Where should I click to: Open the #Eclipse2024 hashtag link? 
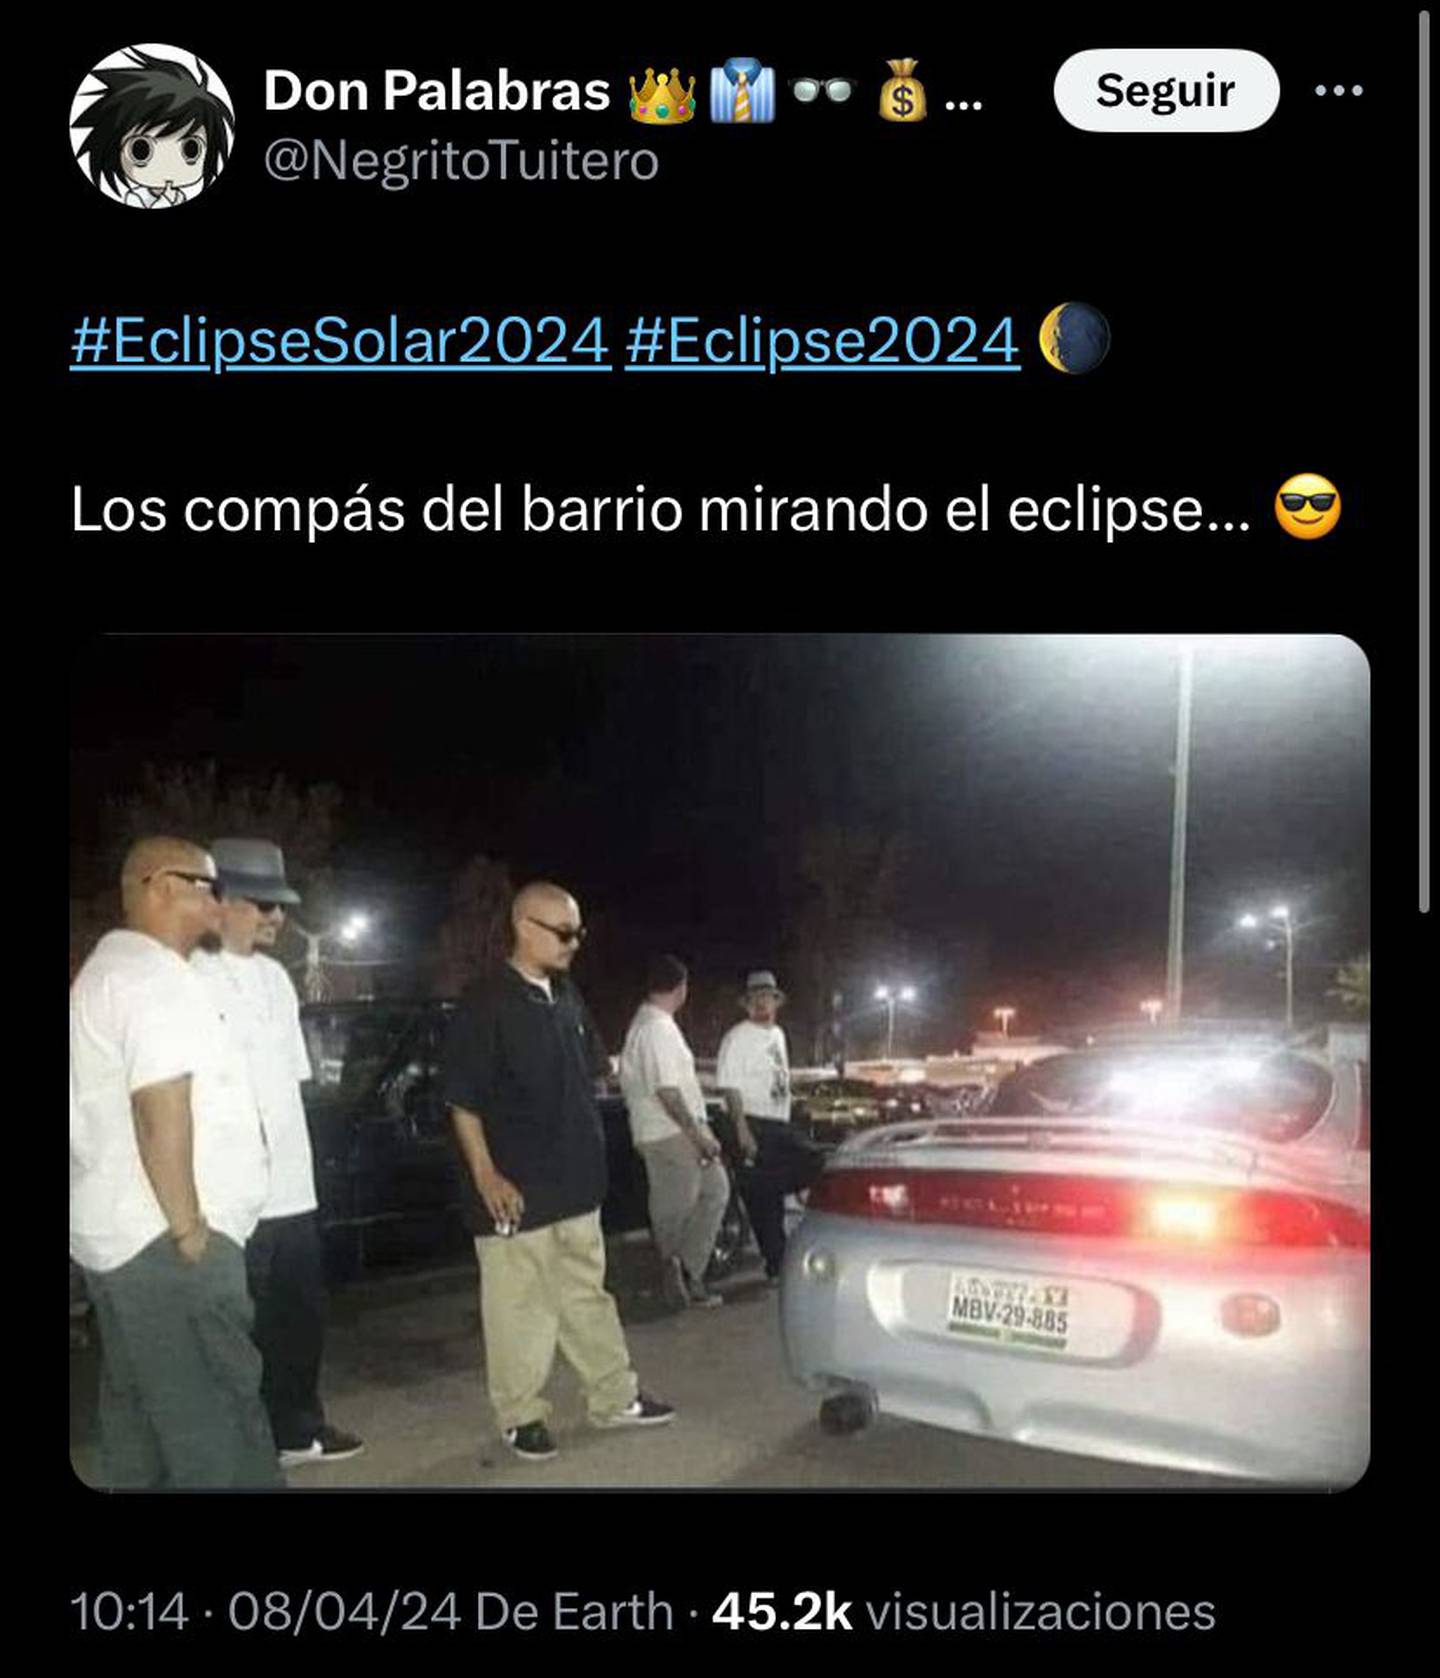[x=822, y=339]
